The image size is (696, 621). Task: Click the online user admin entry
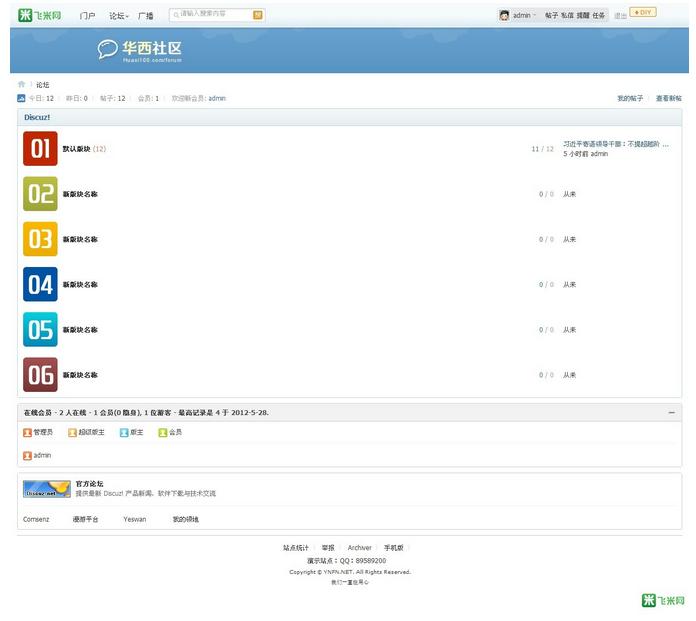[38, 455]
